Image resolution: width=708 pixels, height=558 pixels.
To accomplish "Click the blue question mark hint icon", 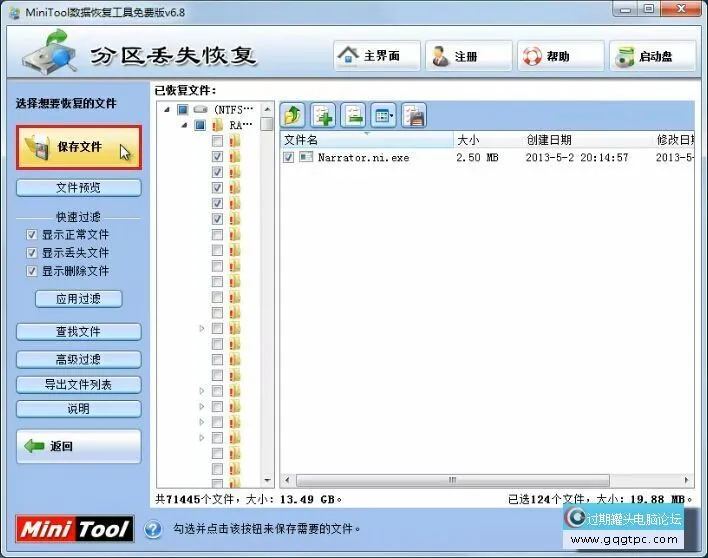I will [153, 529].
